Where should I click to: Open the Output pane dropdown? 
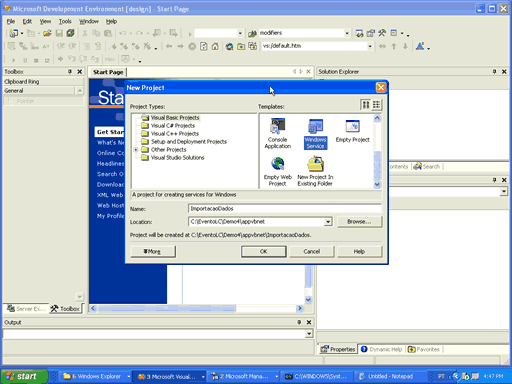[309, 334]
